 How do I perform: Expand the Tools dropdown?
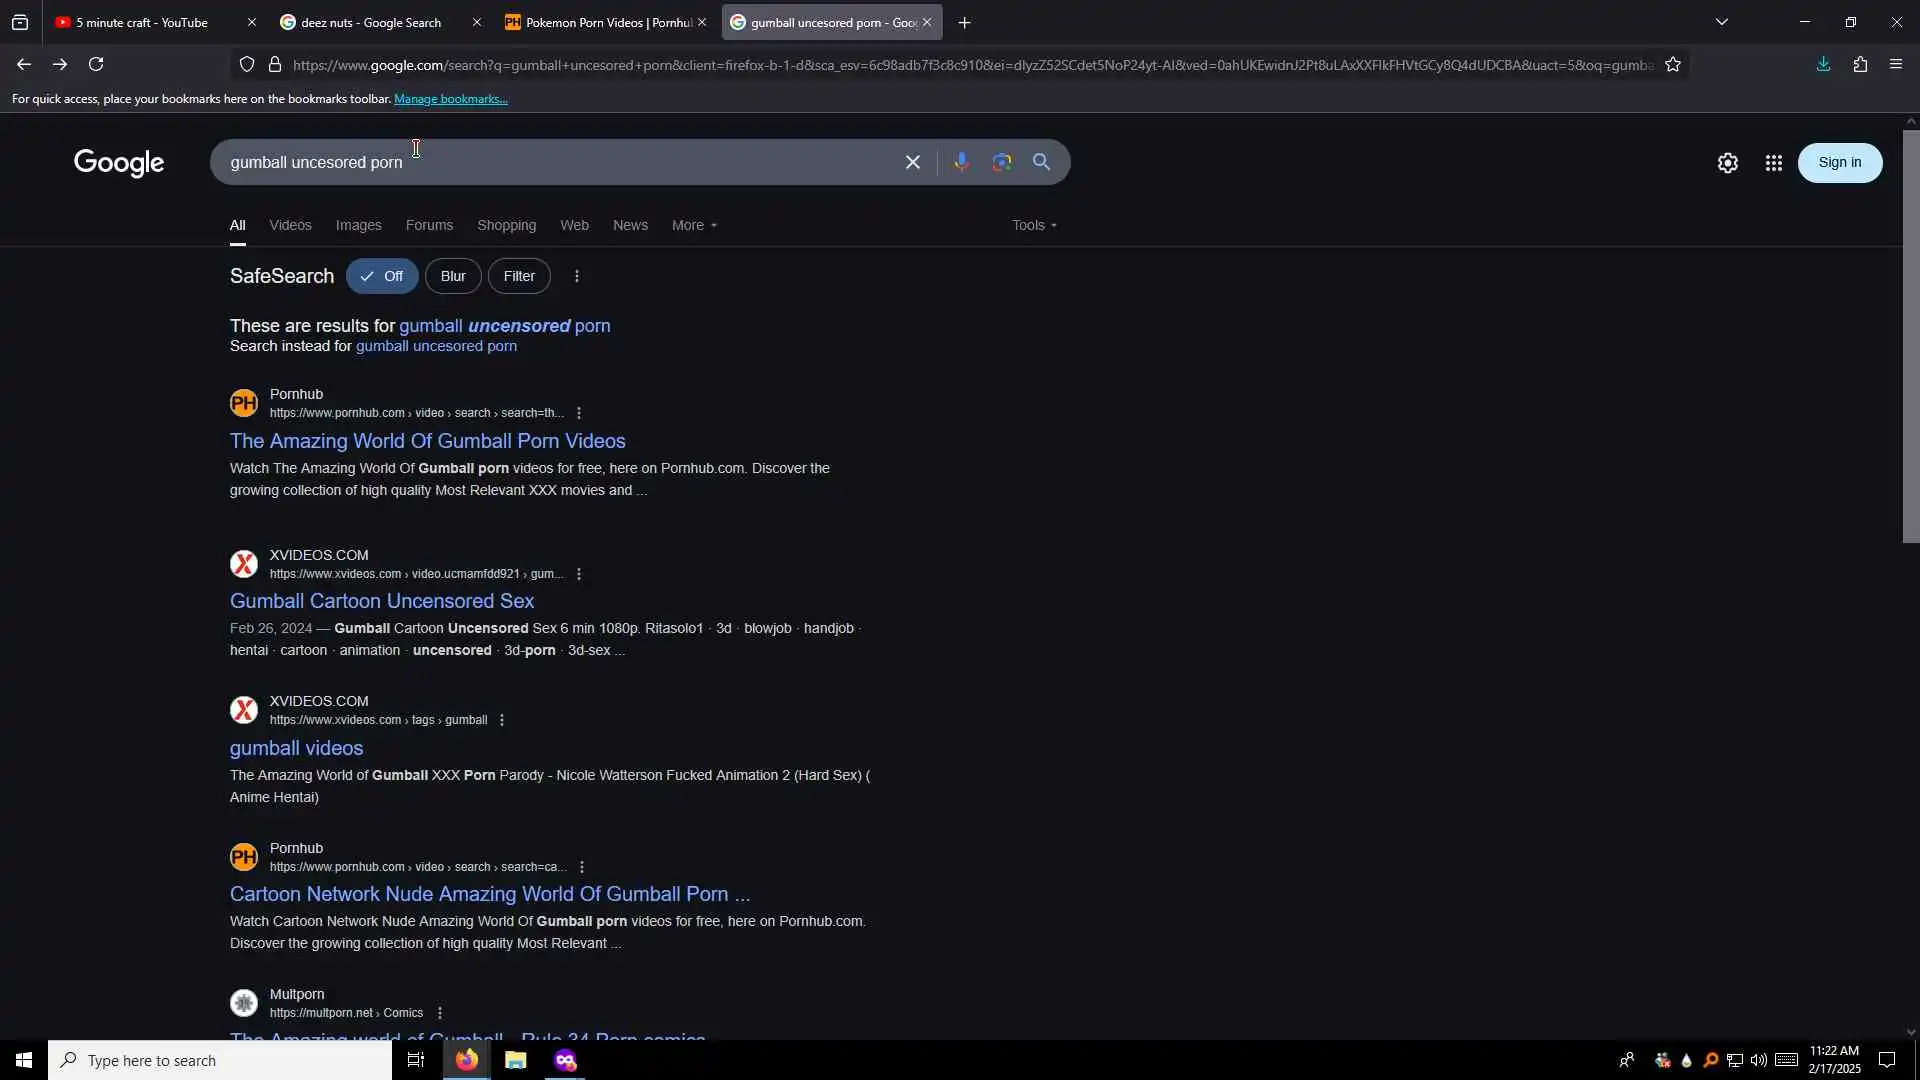click(1034, 225)
